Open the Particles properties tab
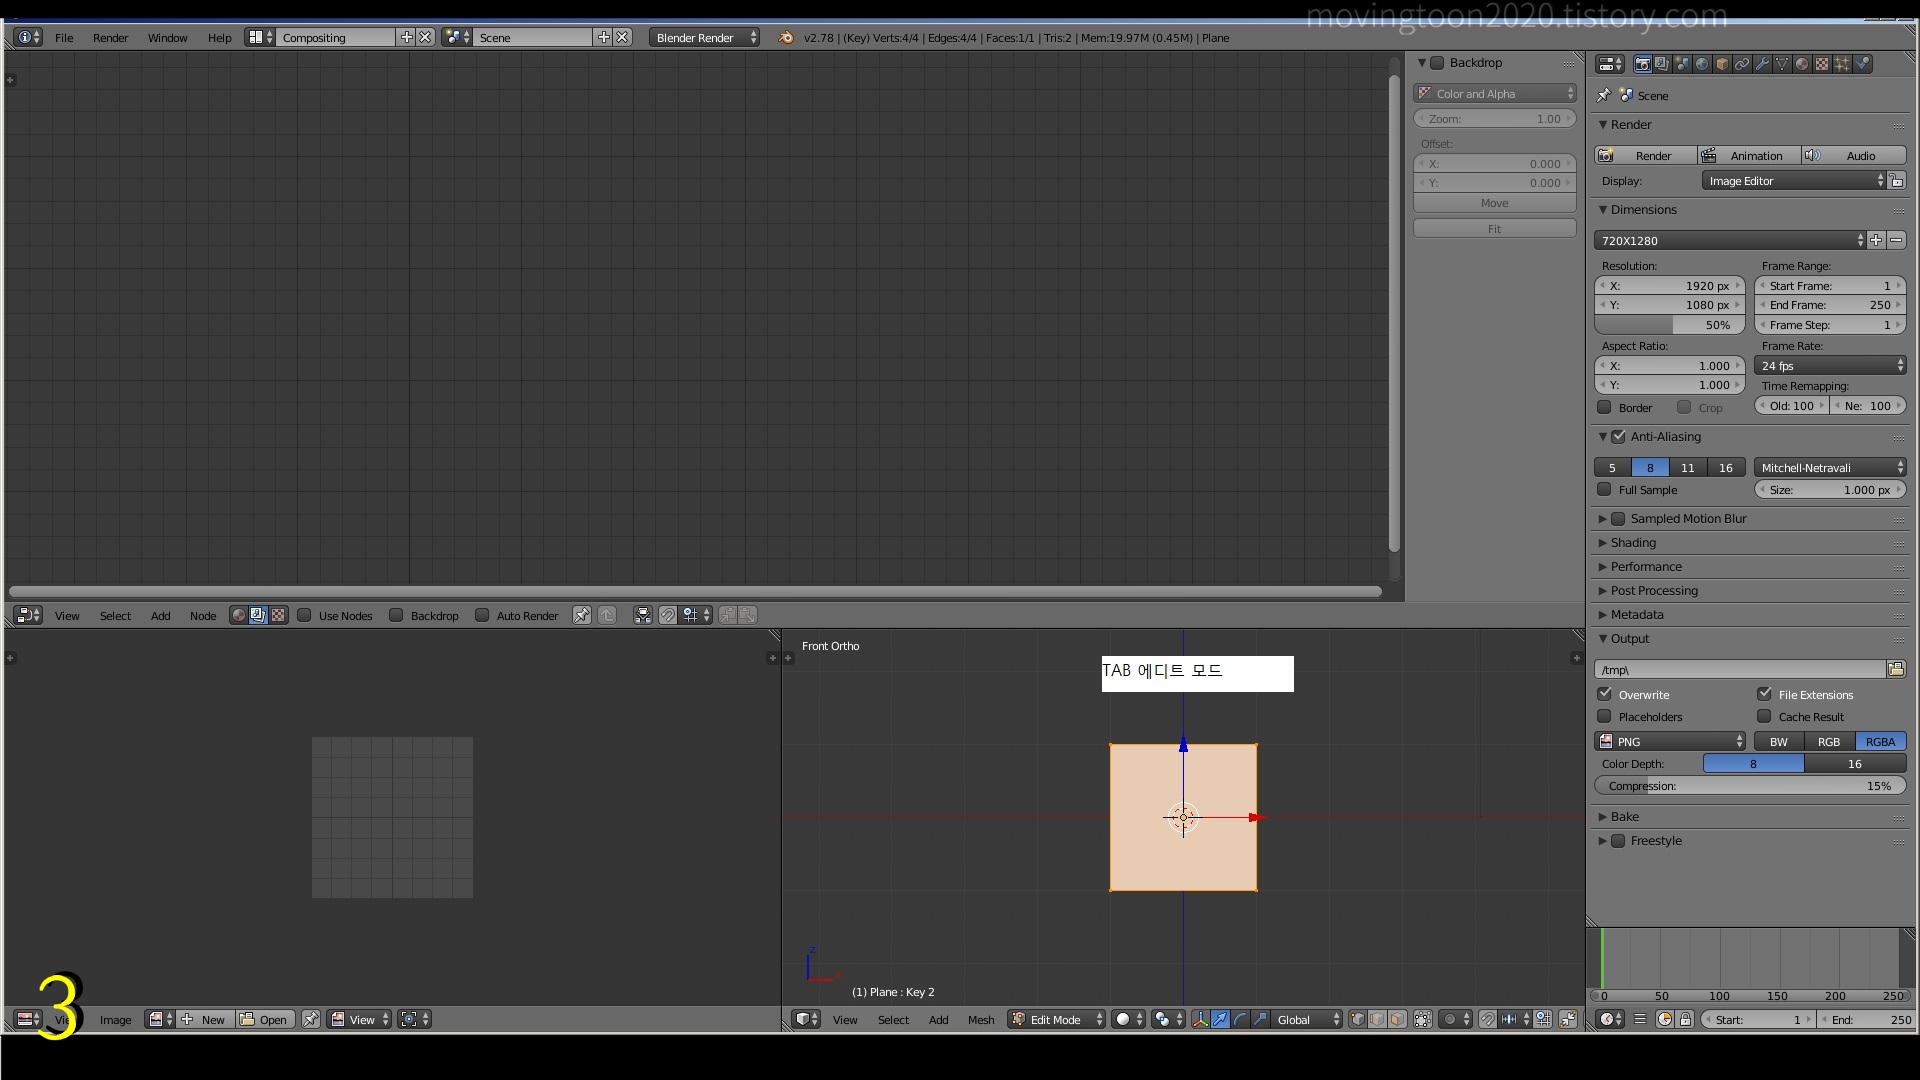This screenshot has width=1920, height=1080. click(x=1842, y=64)
